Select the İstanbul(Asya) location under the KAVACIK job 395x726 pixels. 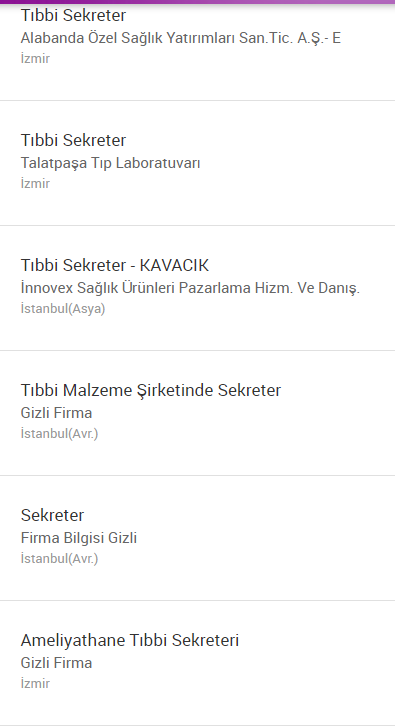(63, 309)
